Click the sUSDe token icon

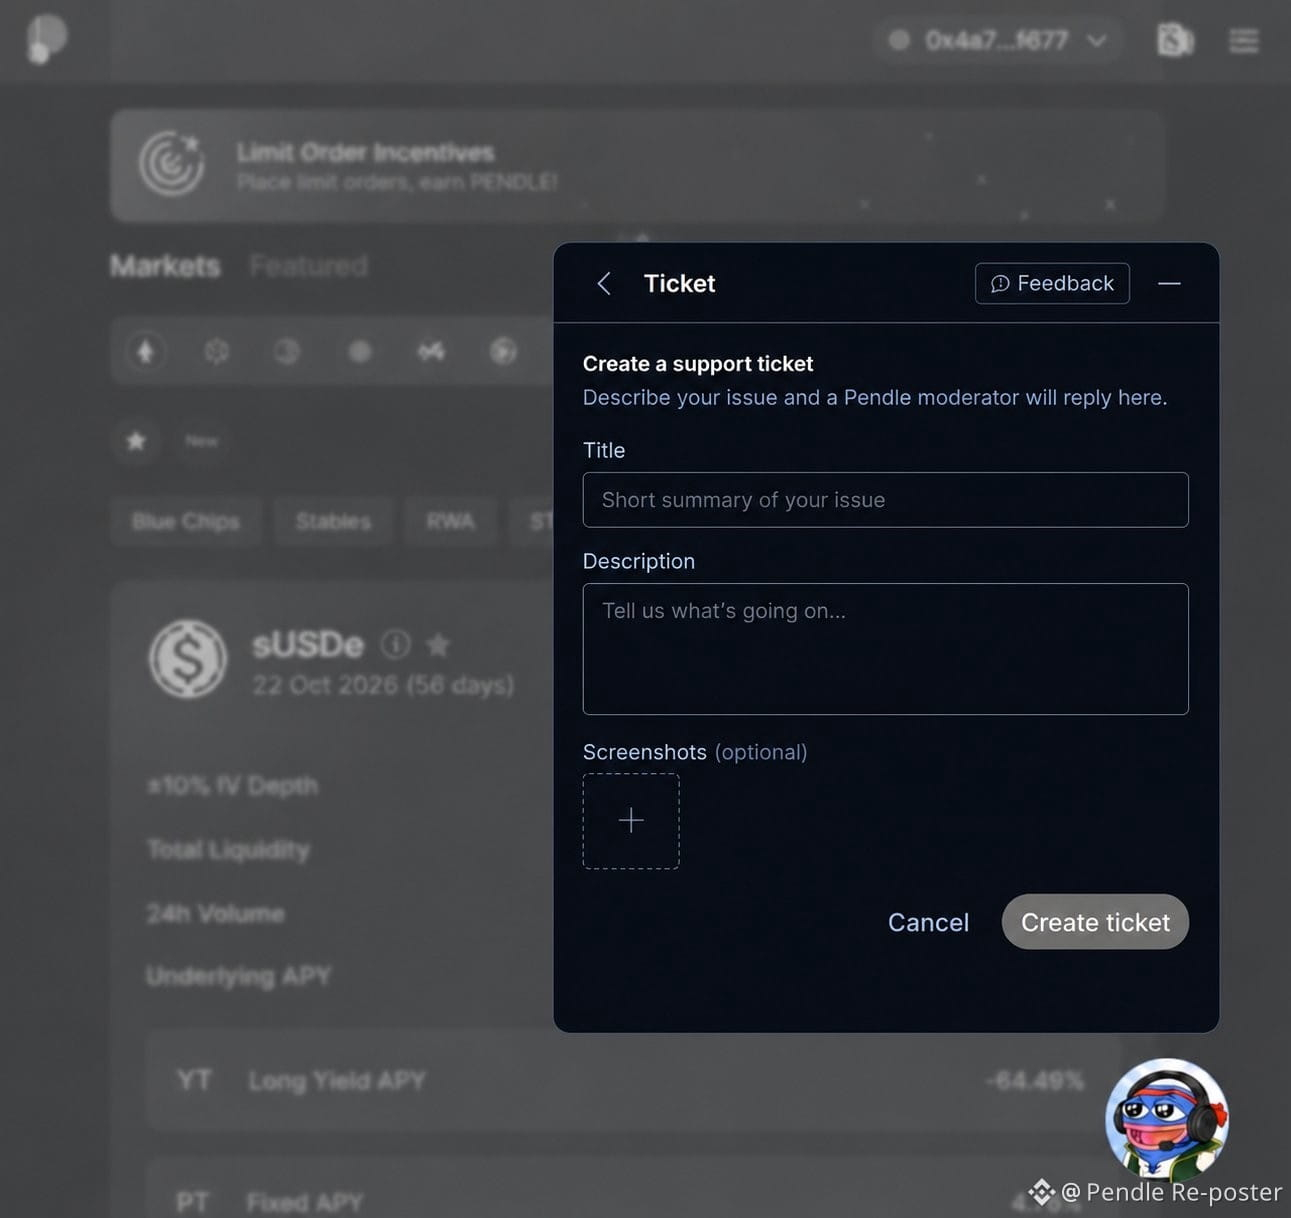tap(188, 659)
